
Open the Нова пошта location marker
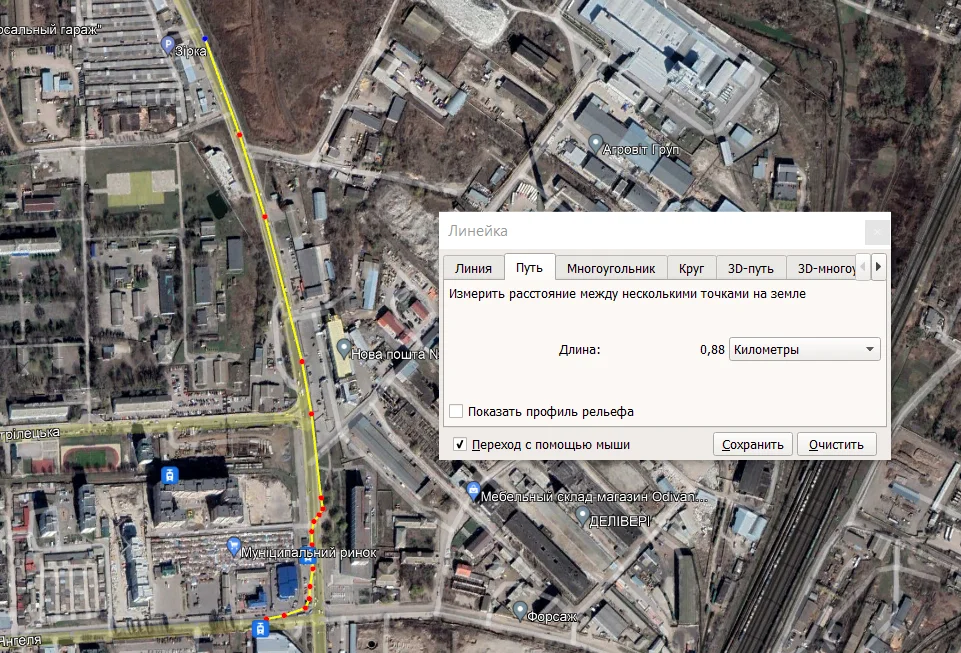coord(345,349)
